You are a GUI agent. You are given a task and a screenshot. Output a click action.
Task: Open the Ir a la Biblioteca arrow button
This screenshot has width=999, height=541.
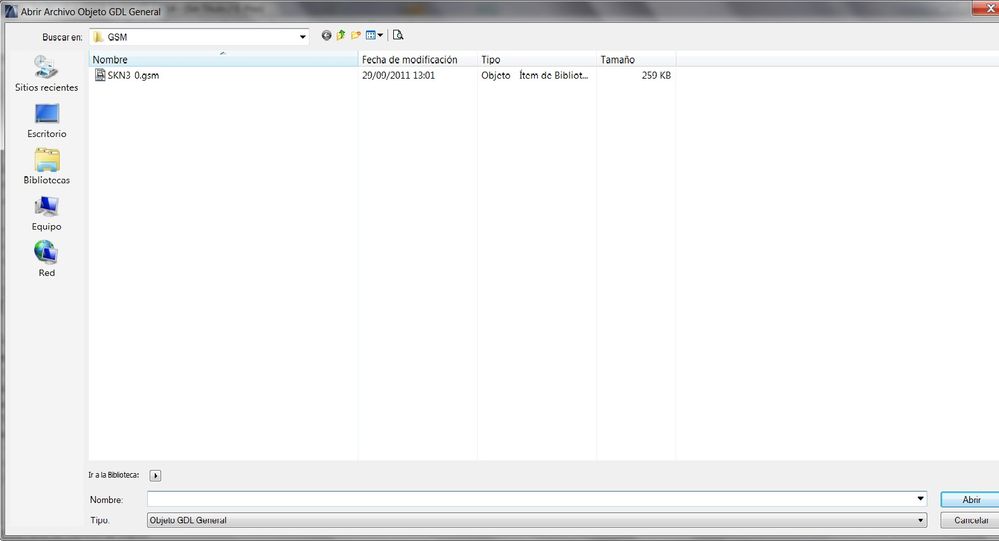click(155, 475)
